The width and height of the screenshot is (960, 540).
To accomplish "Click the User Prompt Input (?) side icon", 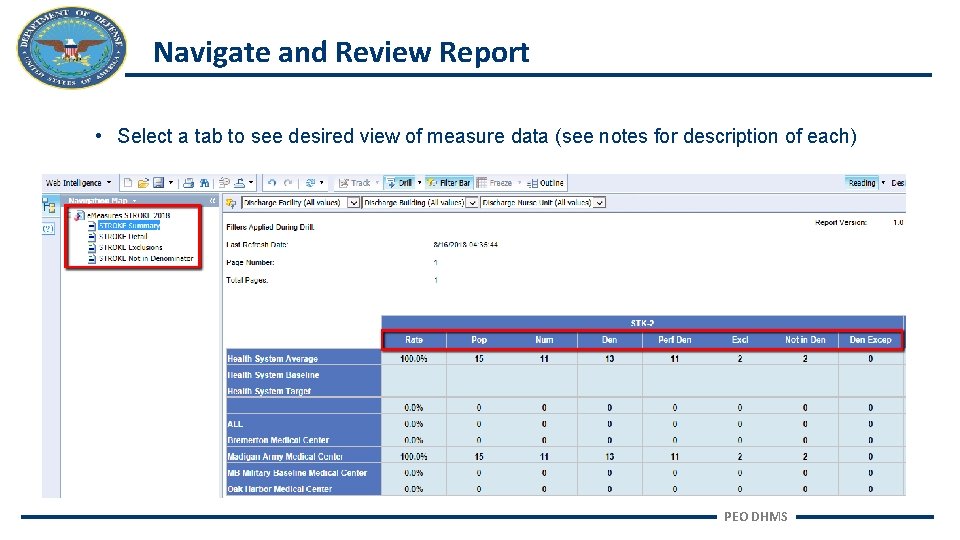I will point(48,229).
